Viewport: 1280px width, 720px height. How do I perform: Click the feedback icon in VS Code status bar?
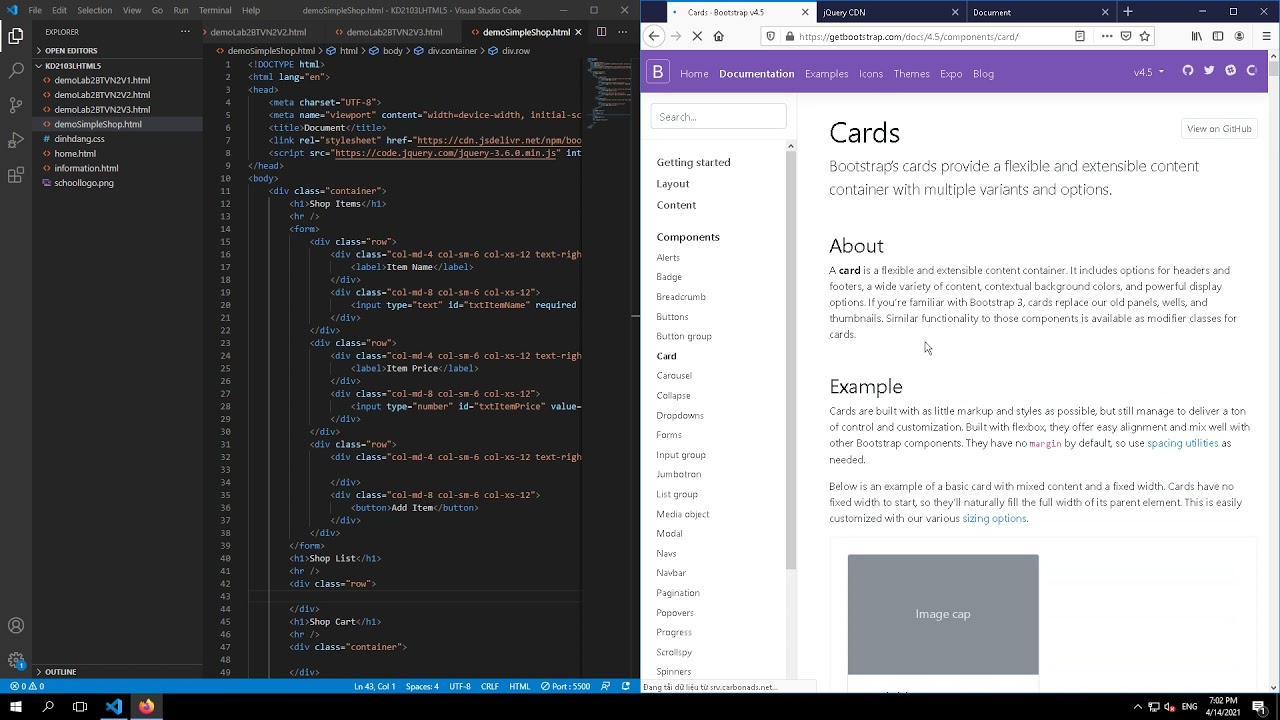pyautogui.click(x=606, y=687)
